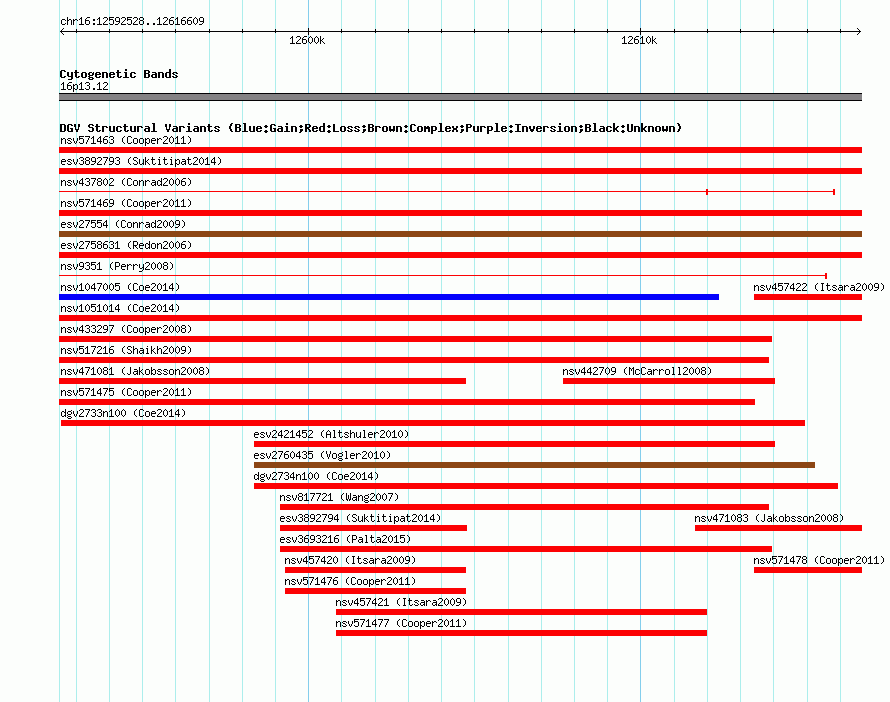
Task: Open nsv571476 (Cooper2011) label
Action: pyautogui.click(x=350, y=581)
